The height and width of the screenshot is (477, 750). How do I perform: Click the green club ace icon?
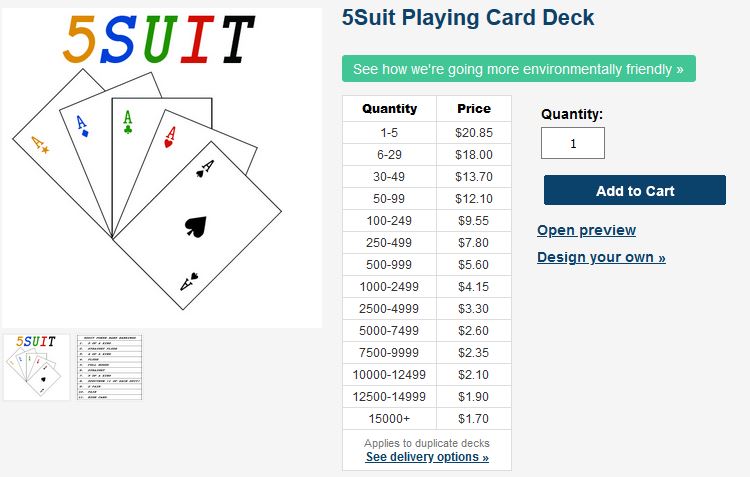[128, 122]
